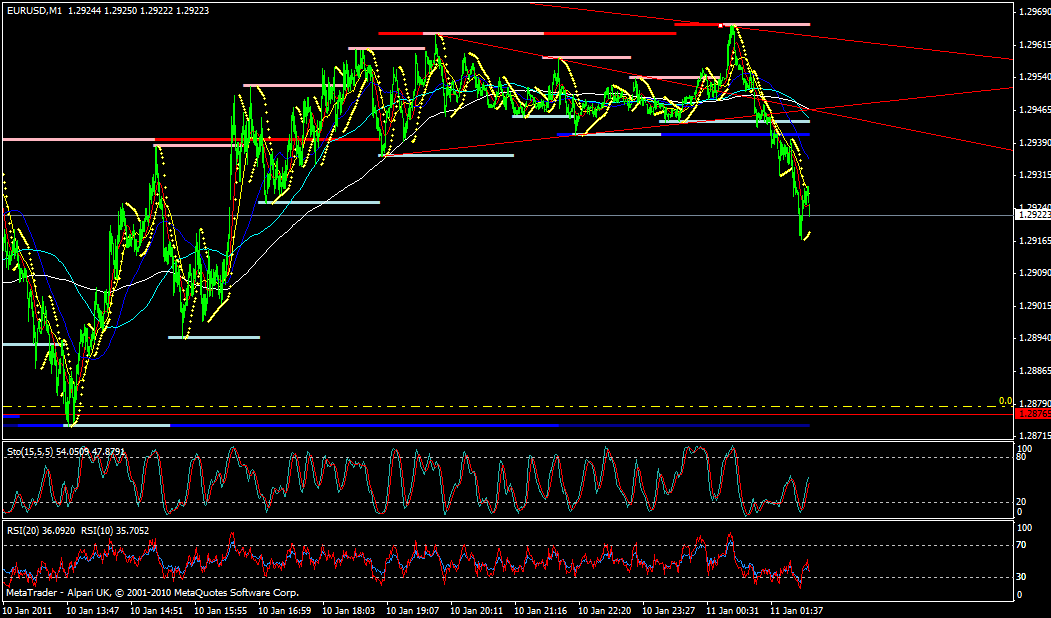Click the 1.29090 price axis label
The height and width of the screenshot is (618, 1051).
click(x=1033, y=273)
